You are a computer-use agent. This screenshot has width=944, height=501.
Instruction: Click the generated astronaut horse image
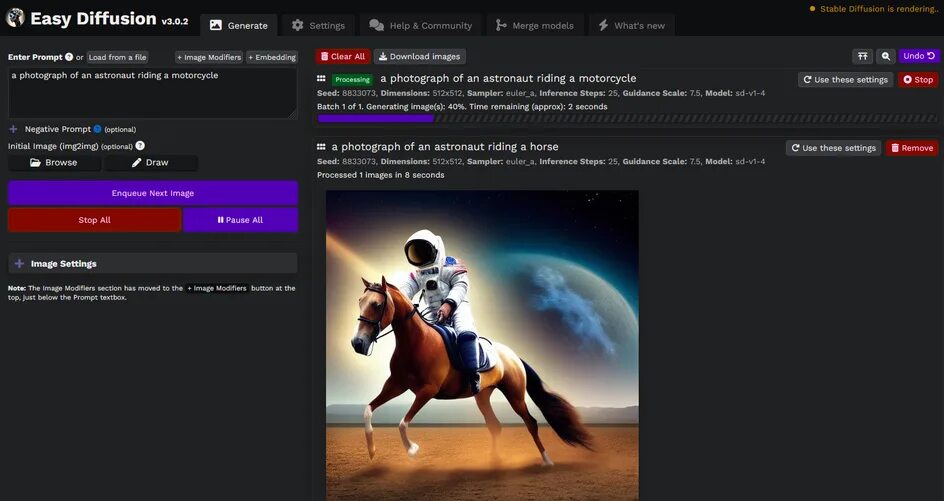click(x=482, y=346)
